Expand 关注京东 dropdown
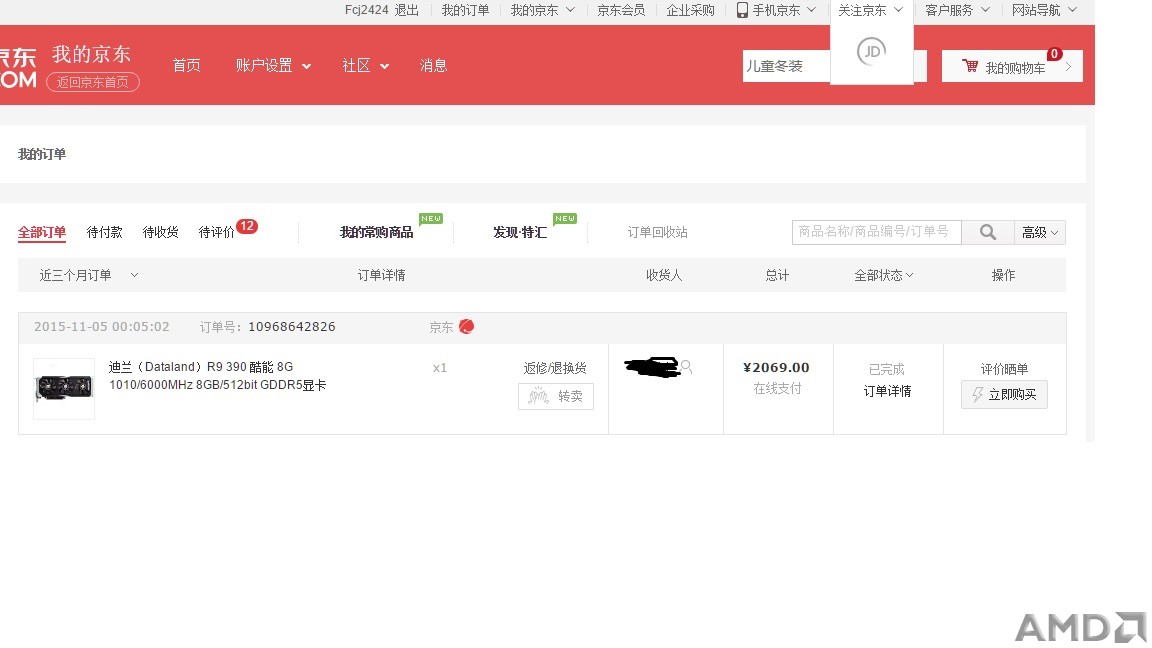The height and width of the screenshot is (648, 1152). click(x=871, y=10)
